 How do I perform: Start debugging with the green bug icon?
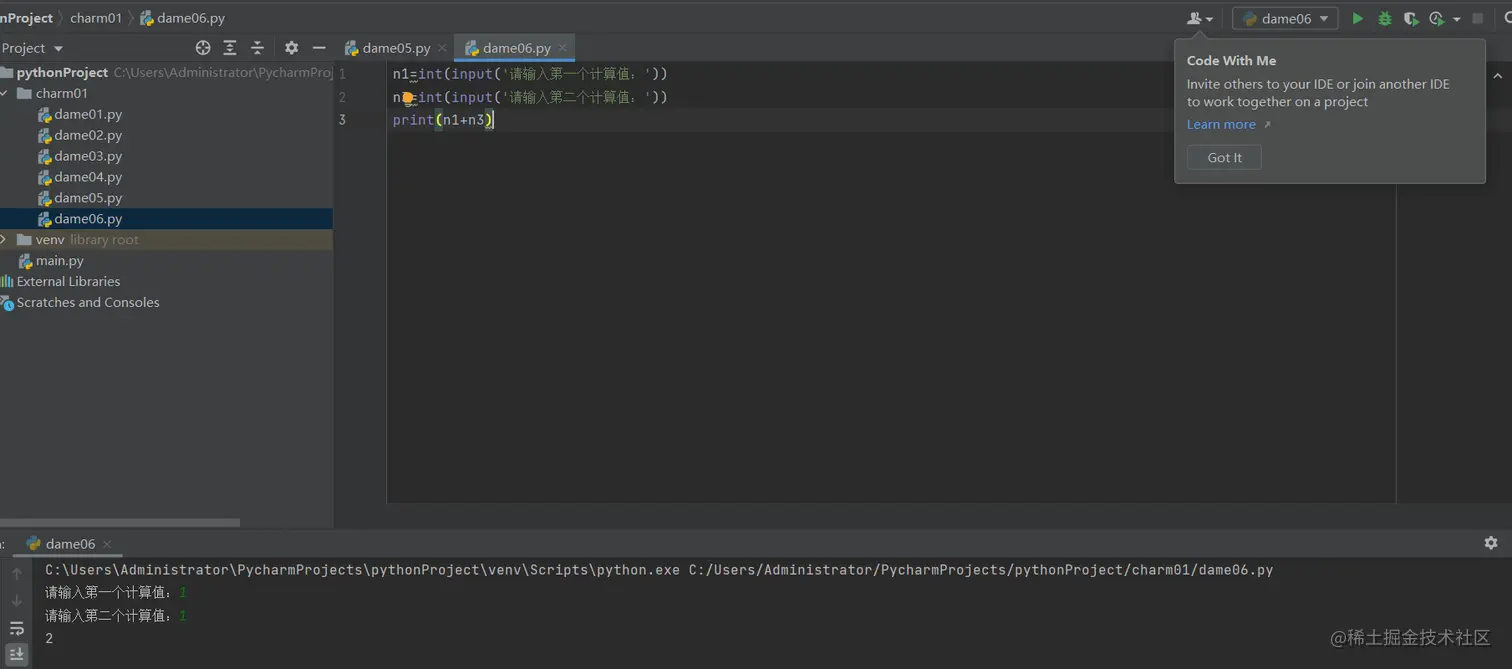coord(1384,19)
